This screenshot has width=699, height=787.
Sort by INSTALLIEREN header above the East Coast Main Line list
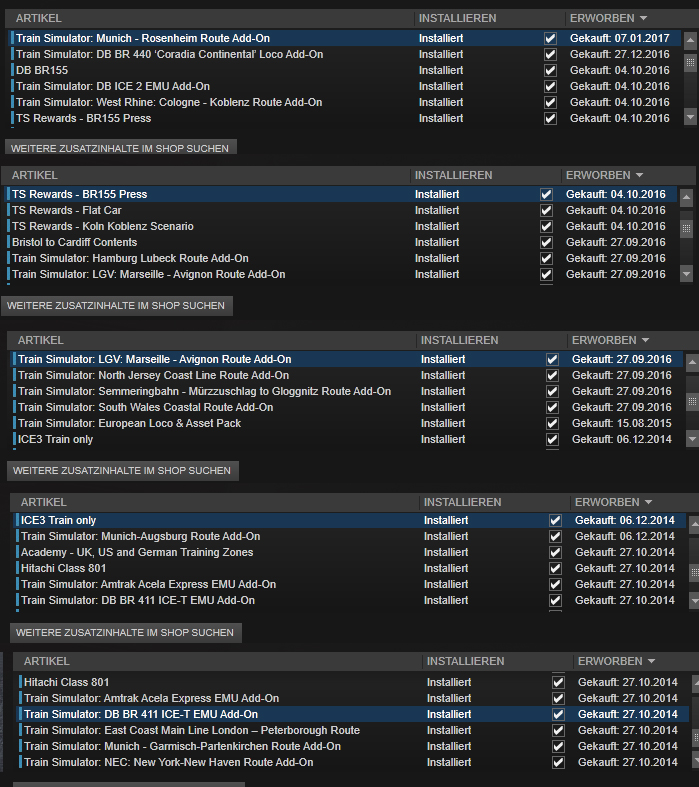466,661
